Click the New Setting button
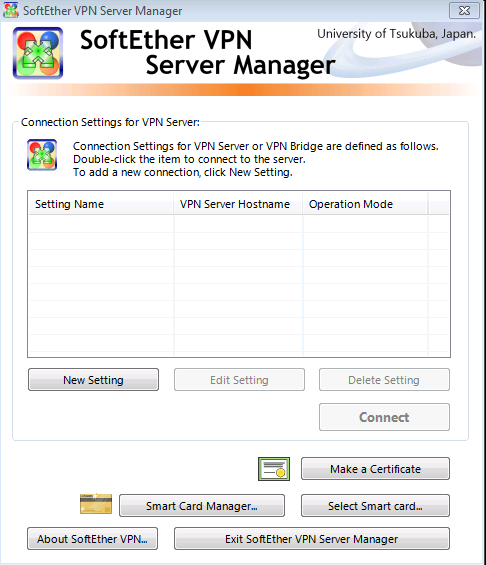Image resolution: width=486 pixels, height=565 pixels. pyautogui.click(x=93, y=379)
